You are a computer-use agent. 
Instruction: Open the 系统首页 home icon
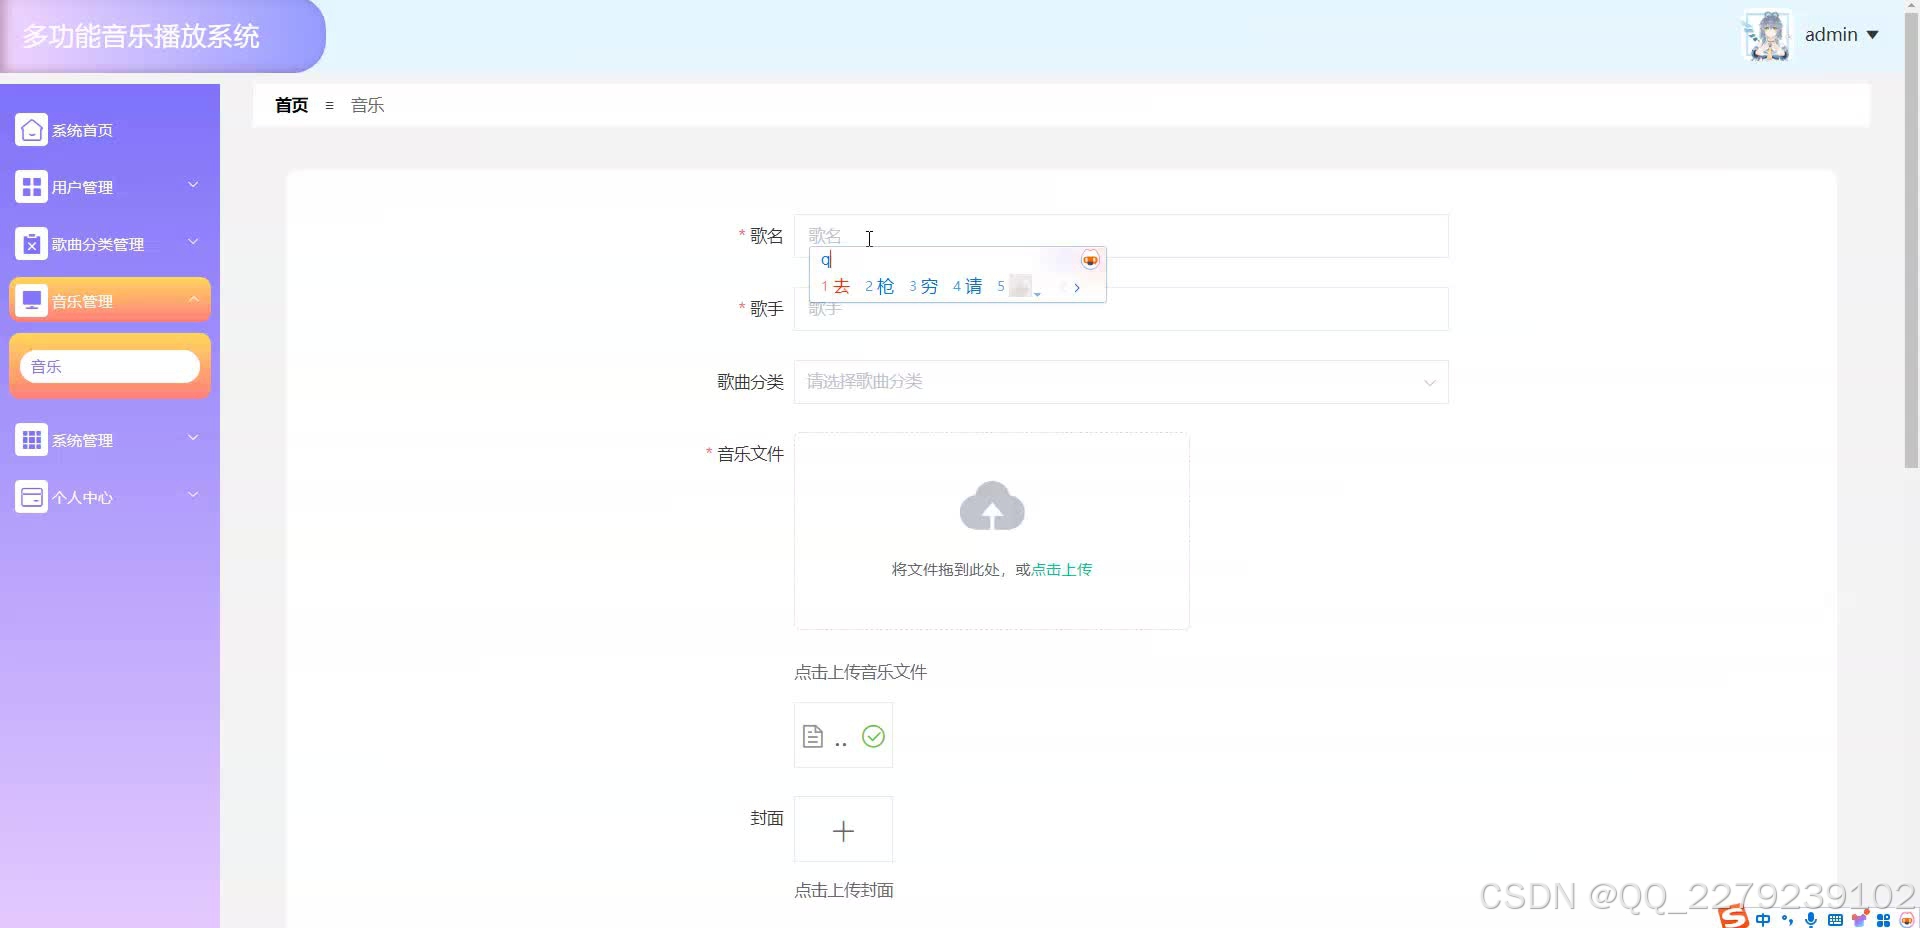[31, 130]
